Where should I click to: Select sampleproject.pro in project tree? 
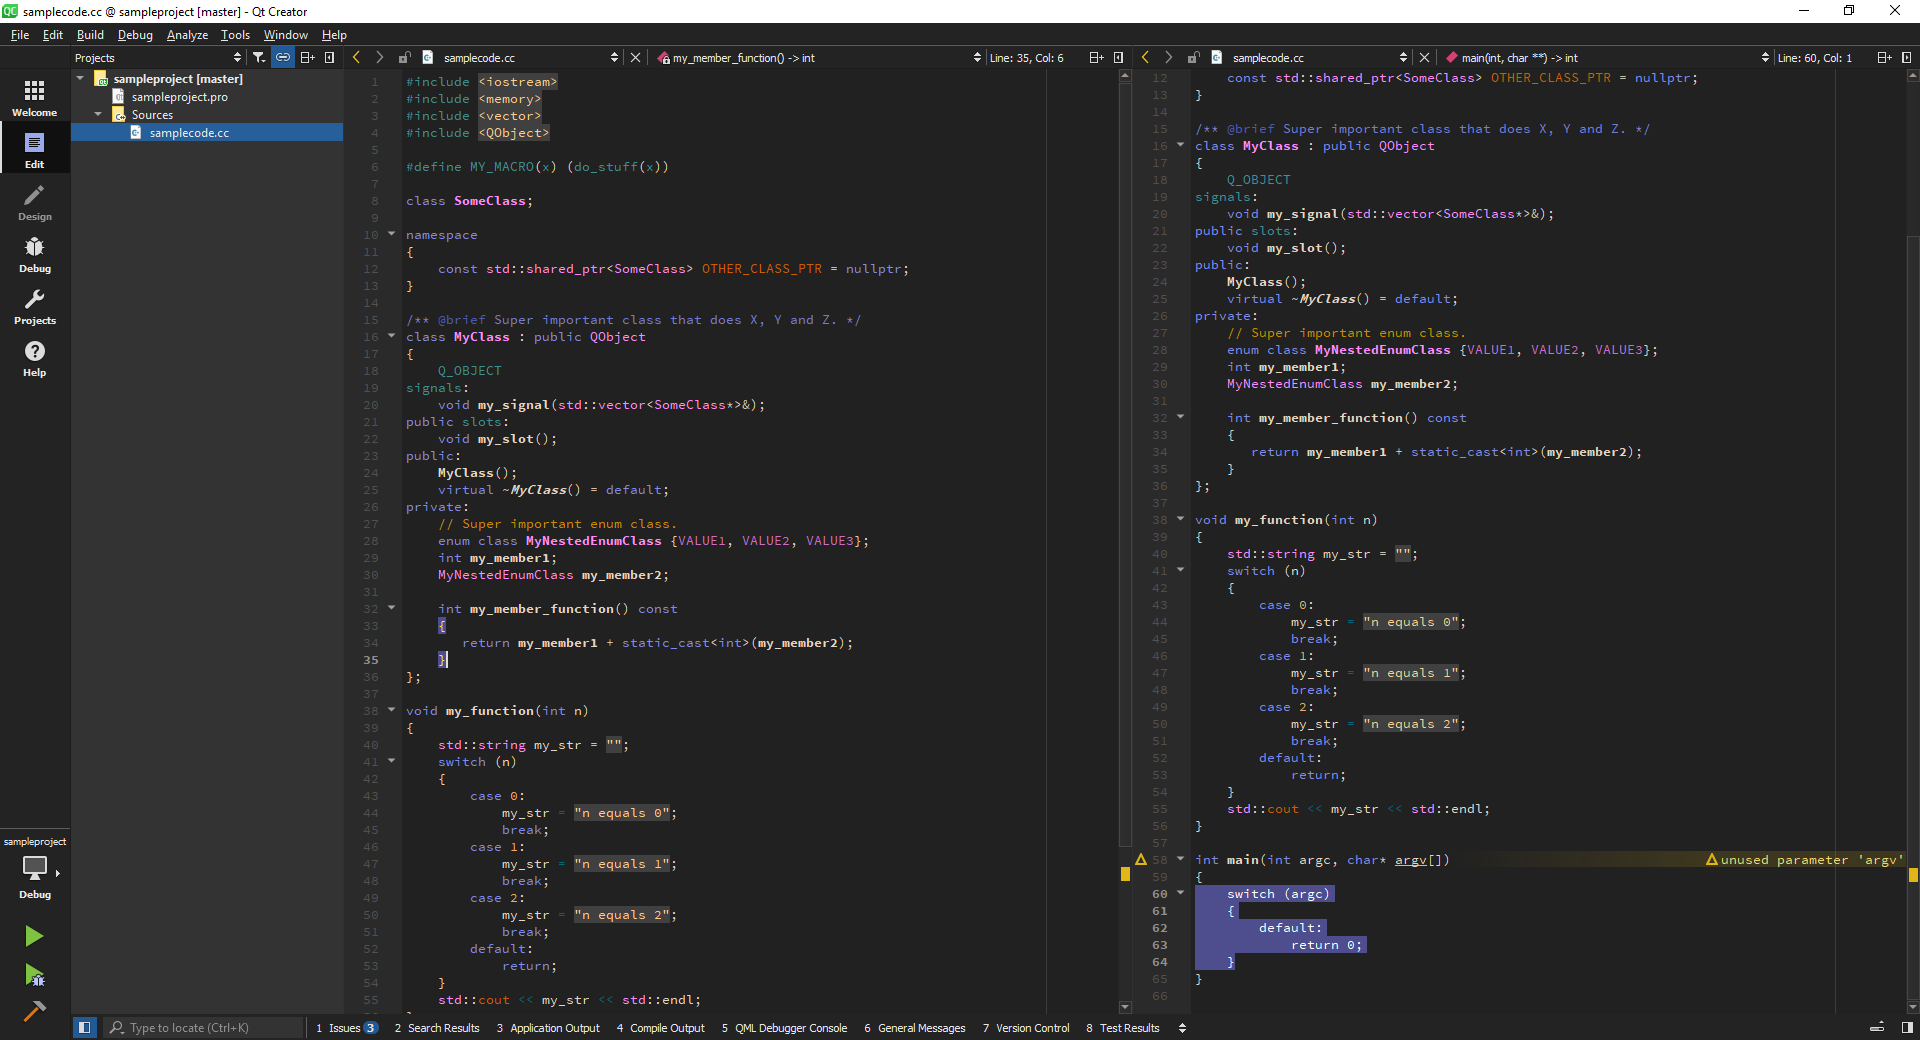pyautogui.click(x=179, y=97)
